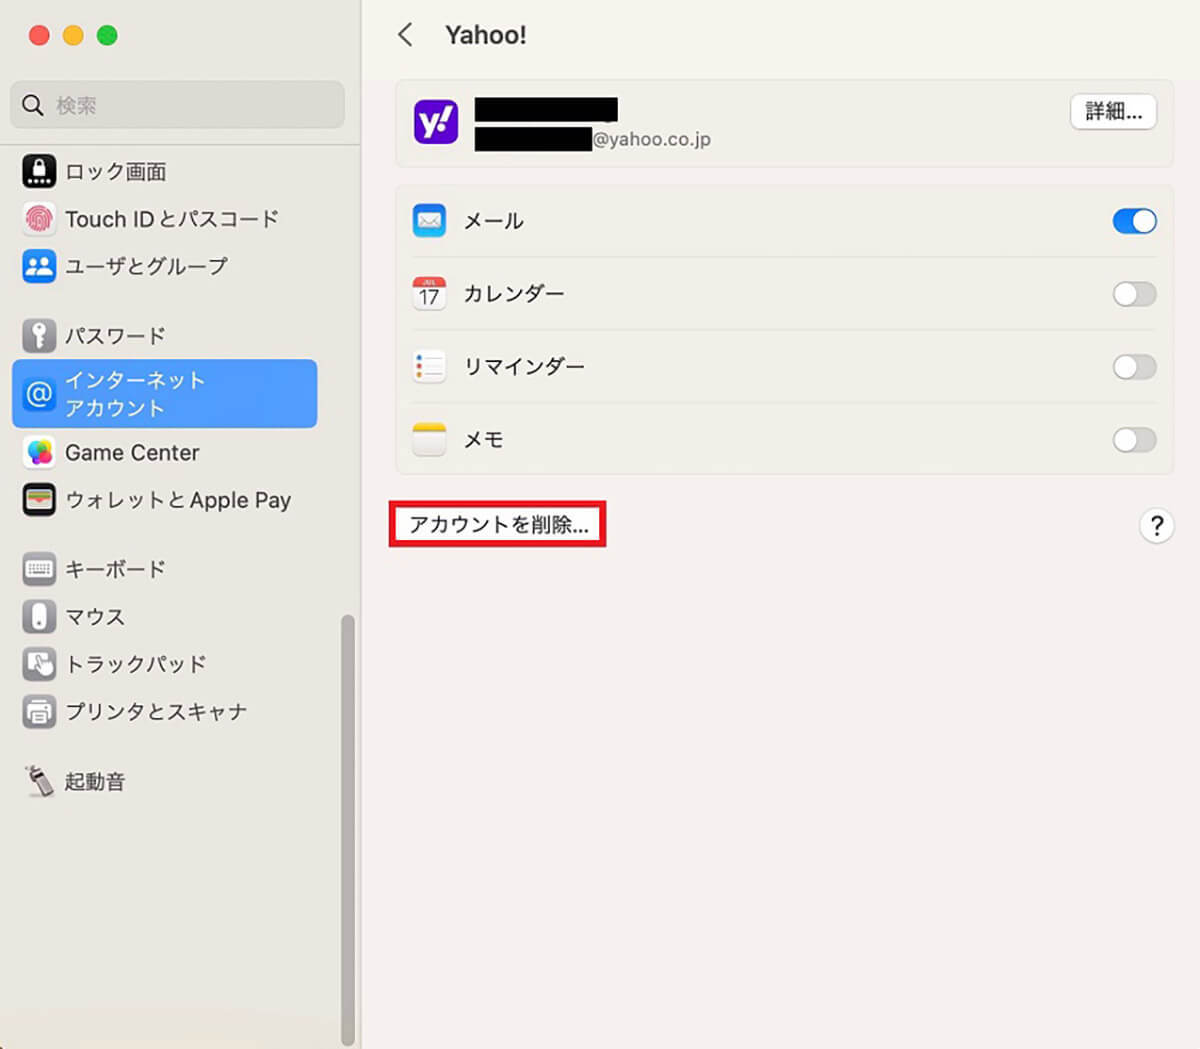This screenshot has height=1049, width=1200.
Task: Click the Users & Groups (ユーザとグループ) icon
Action: tap(39, 266)
